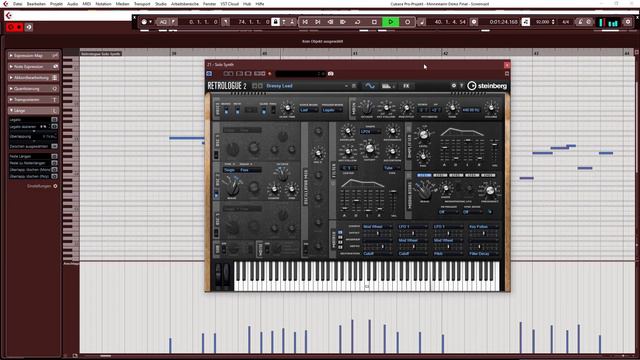Toggle the Glide switch
The width and height of the screenshot is (640, 360).
pos(264,111)
